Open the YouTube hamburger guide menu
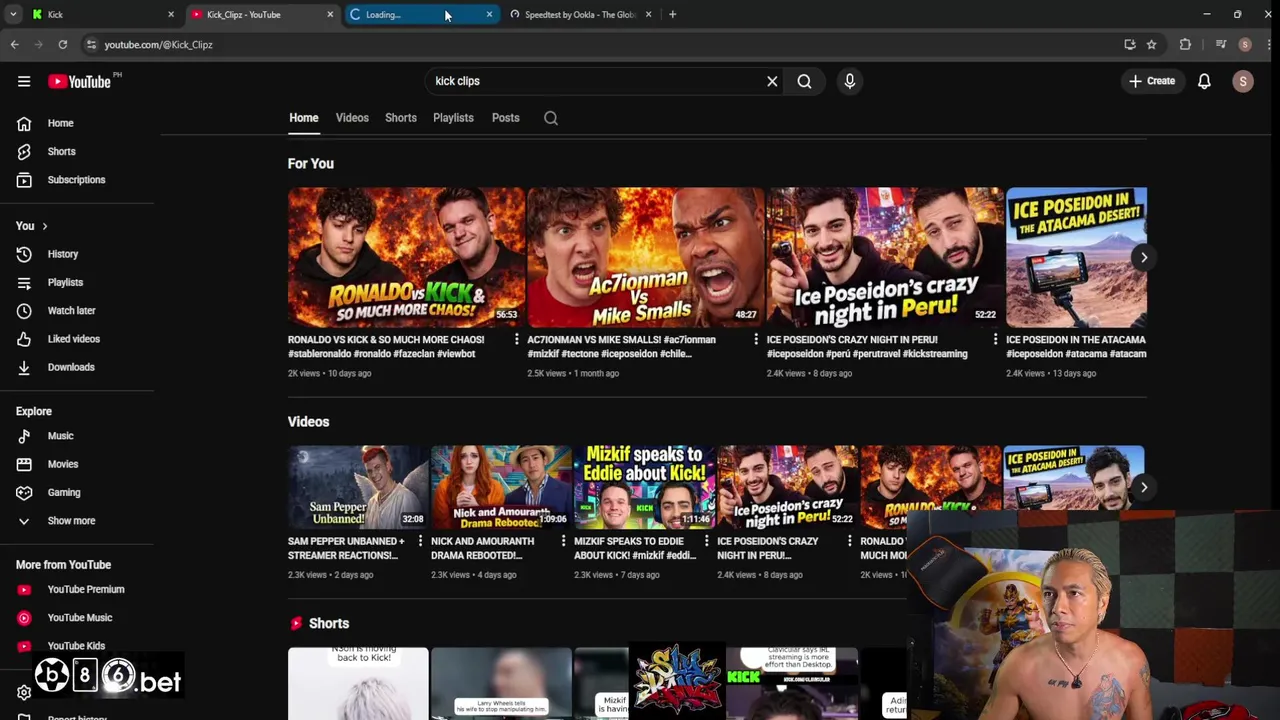This screenshot has height=720, width=1280. point(24,81)
